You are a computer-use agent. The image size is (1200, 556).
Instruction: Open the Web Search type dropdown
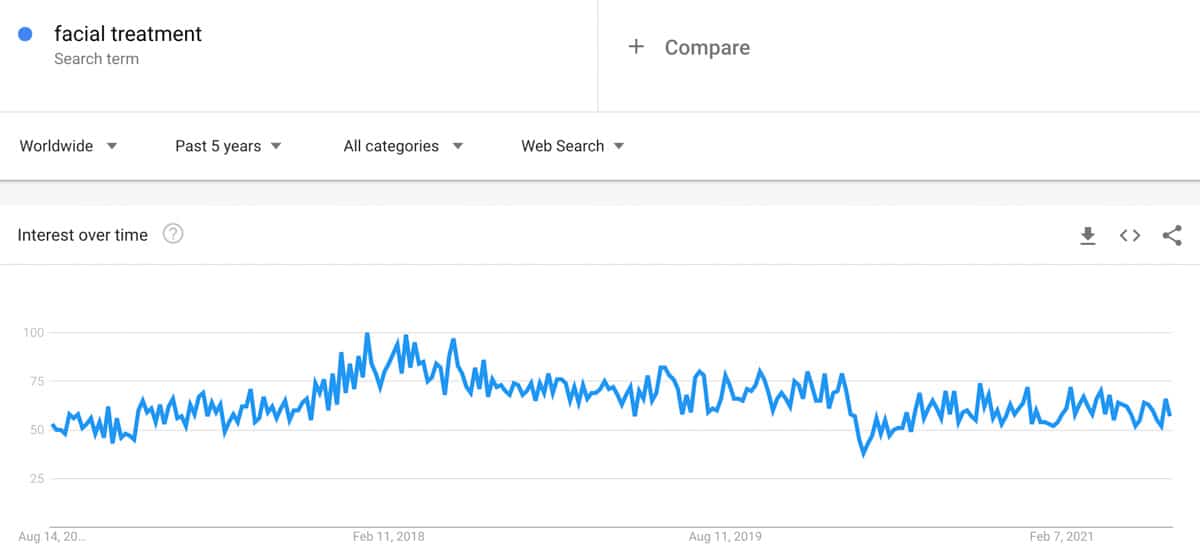point(572,146)
